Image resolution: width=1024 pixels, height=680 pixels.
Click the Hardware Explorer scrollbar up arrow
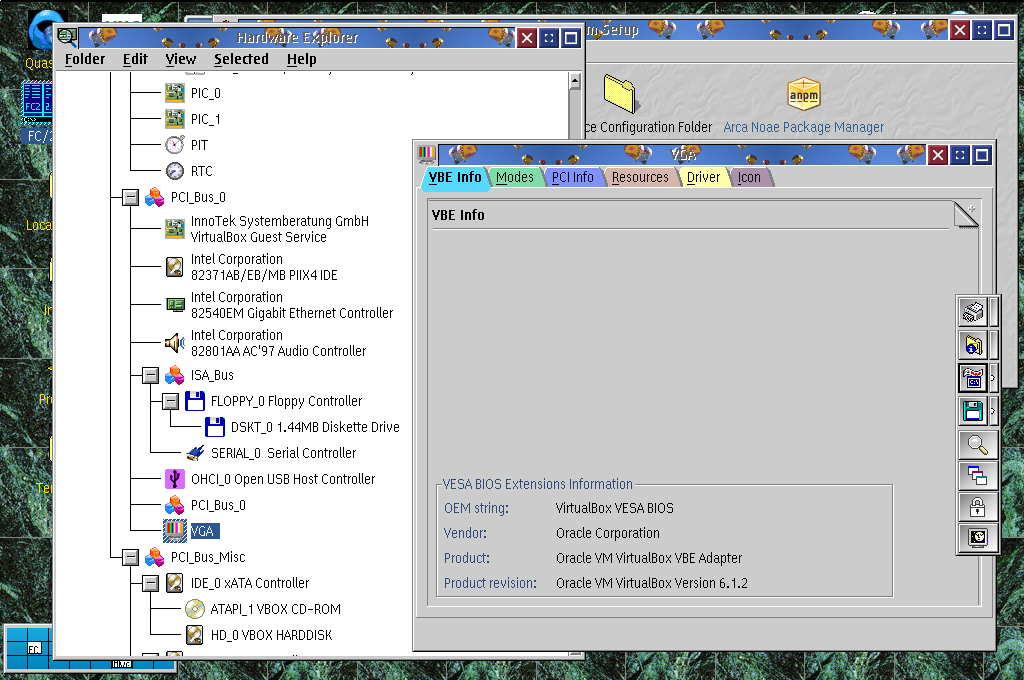pyautogui.click(x=575, y=81)
